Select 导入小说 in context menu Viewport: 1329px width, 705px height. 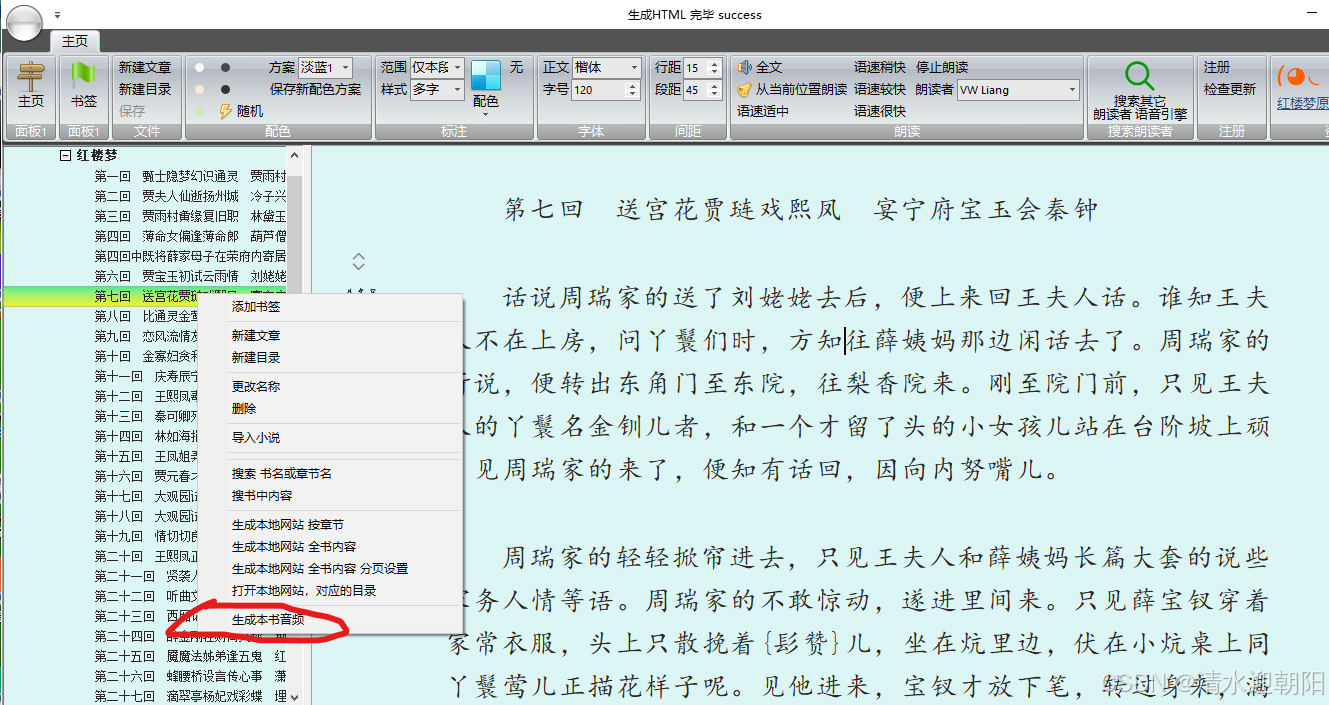256,438
